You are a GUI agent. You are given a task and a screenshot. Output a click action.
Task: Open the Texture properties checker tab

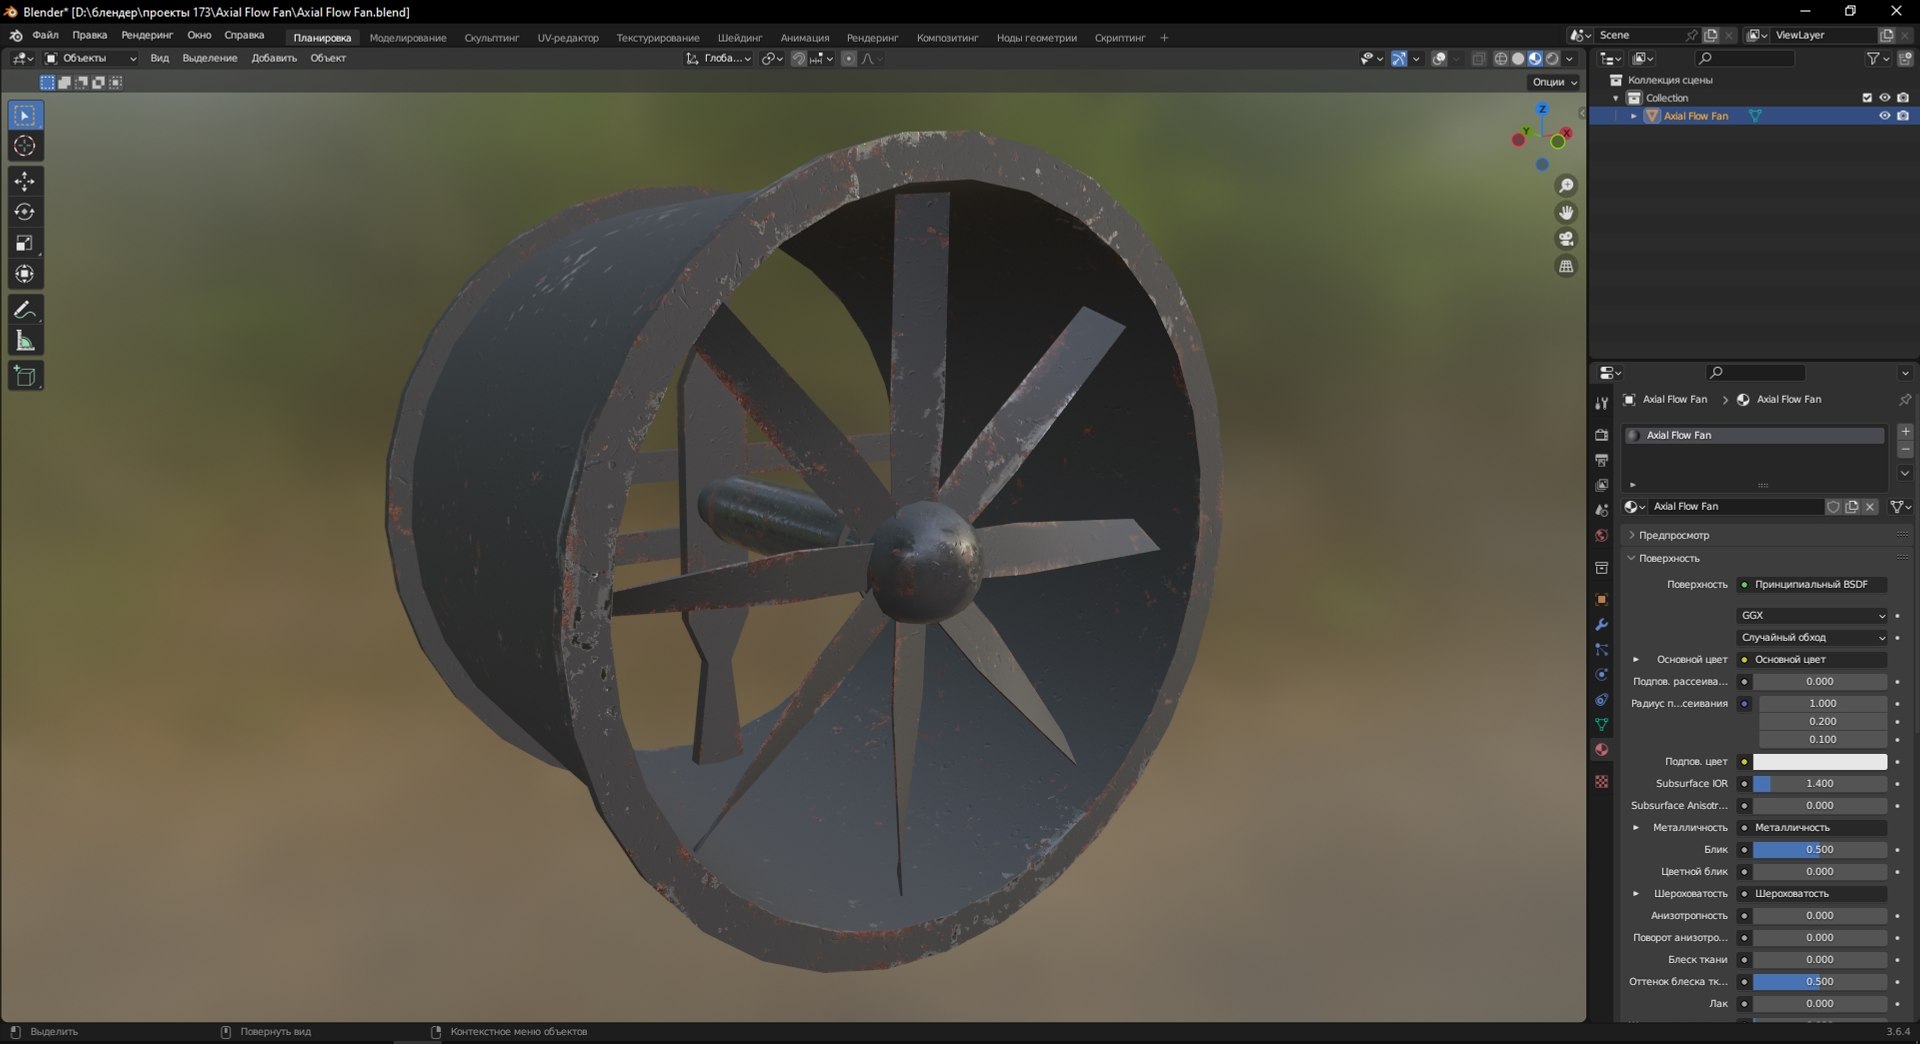pyautogui.click(x=1601, y=781)
